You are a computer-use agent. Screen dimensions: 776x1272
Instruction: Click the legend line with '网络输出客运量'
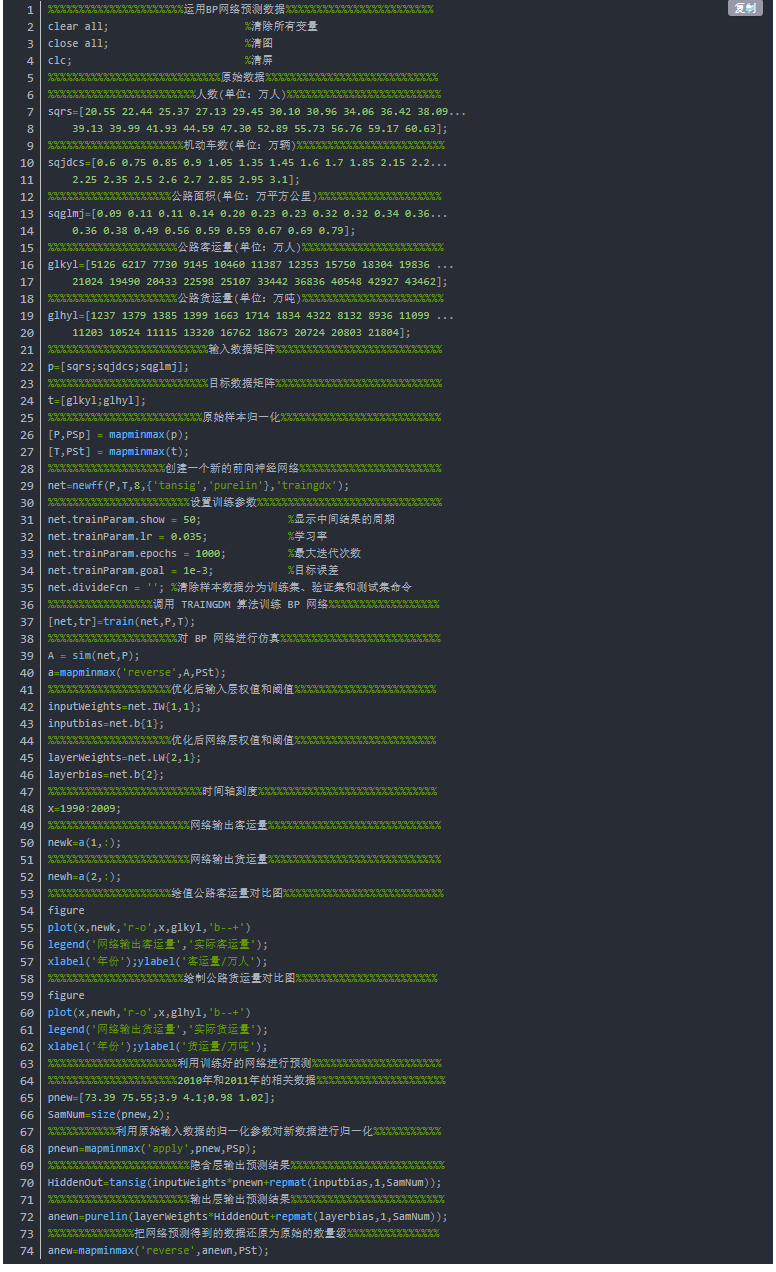click(x=158, y=944)
